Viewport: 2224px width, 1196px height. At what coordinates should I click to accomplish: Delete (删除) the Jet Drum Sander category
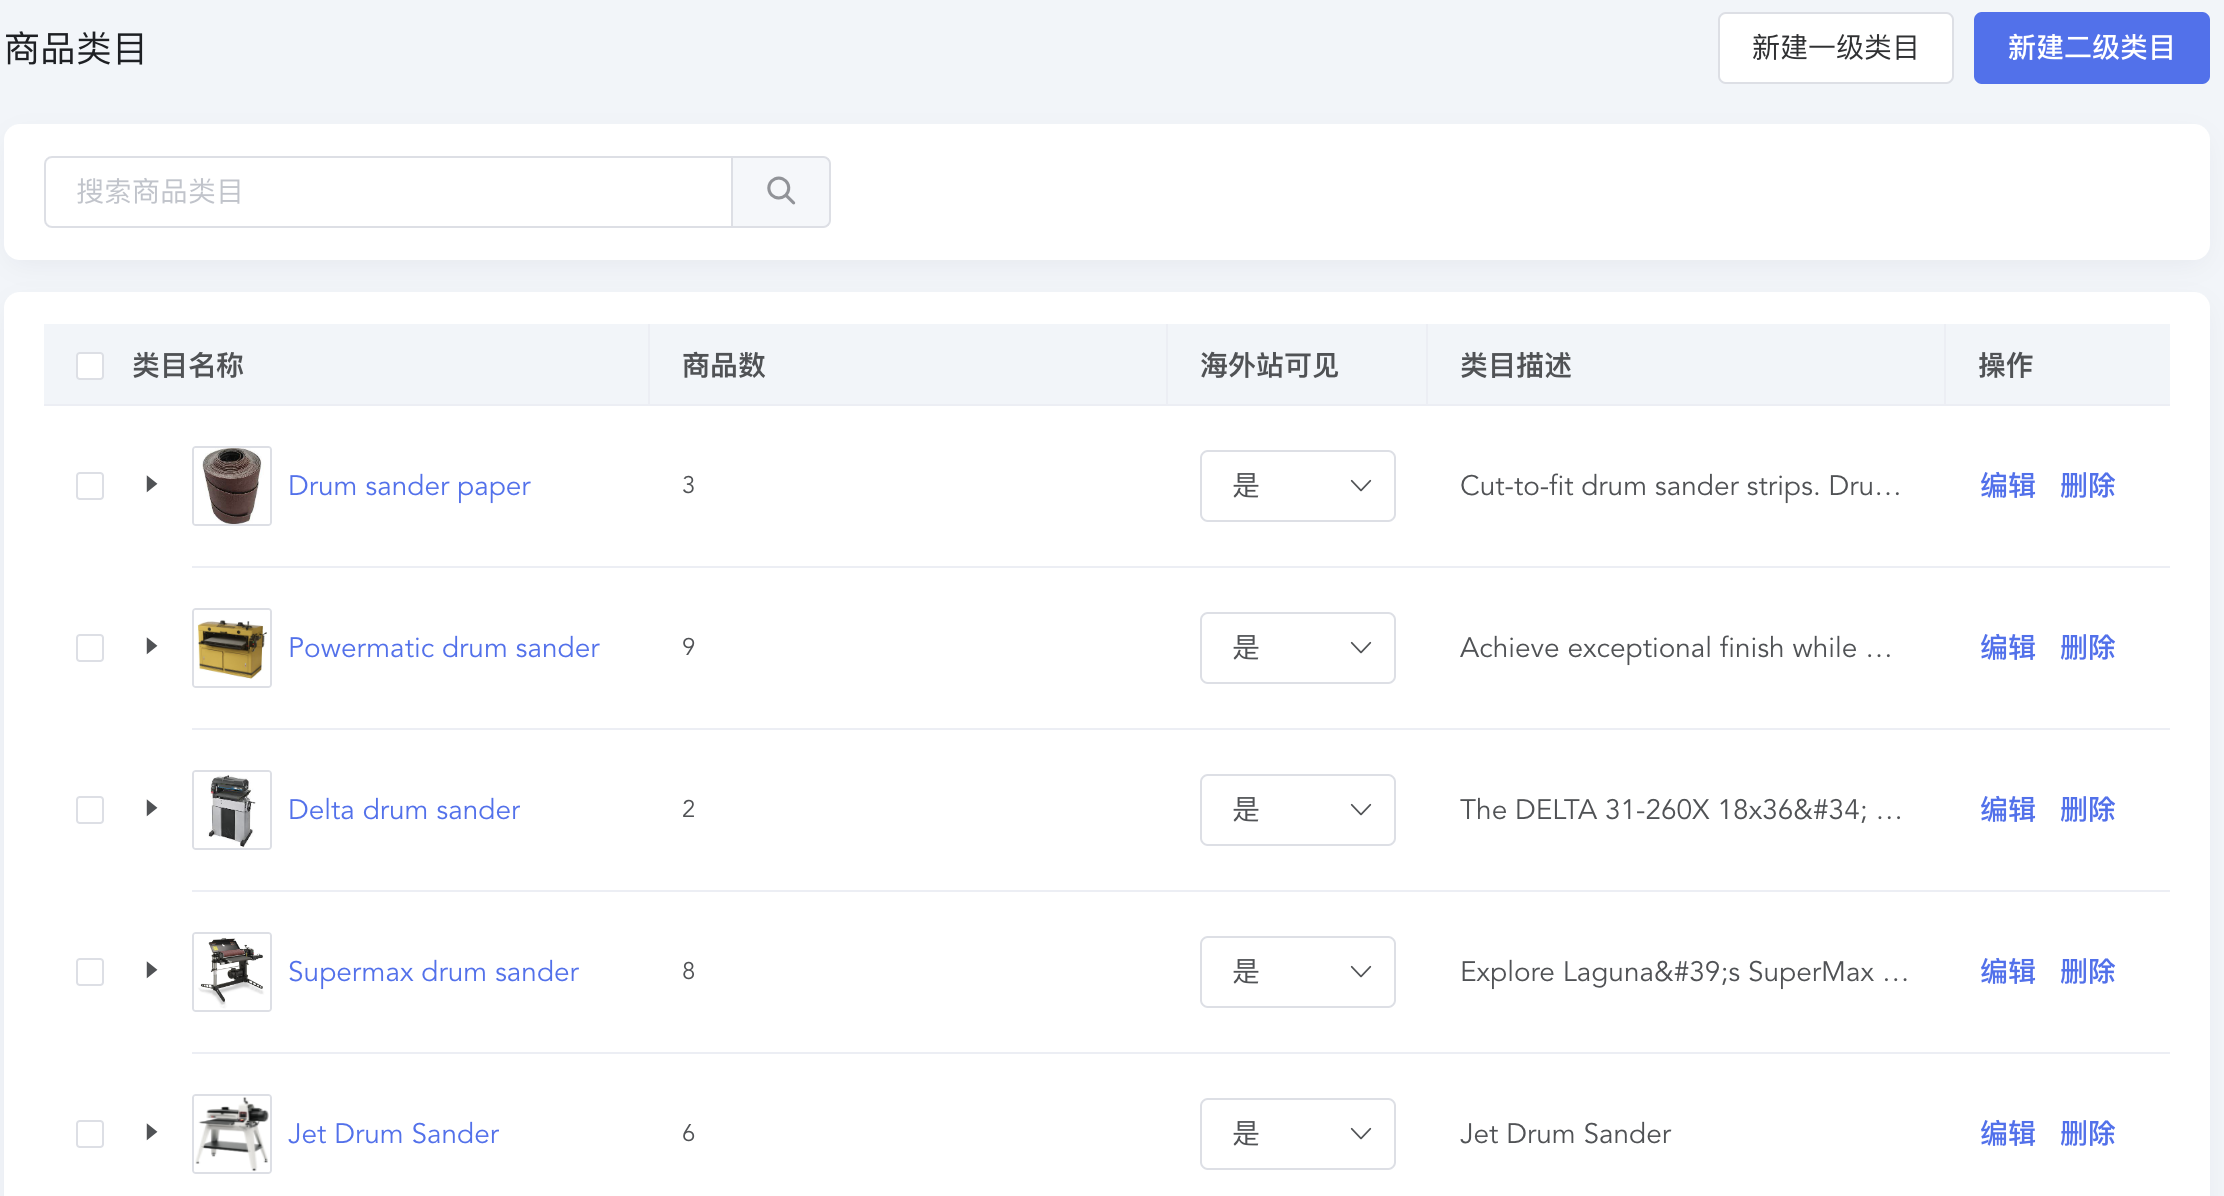tap(2088, 1134)
